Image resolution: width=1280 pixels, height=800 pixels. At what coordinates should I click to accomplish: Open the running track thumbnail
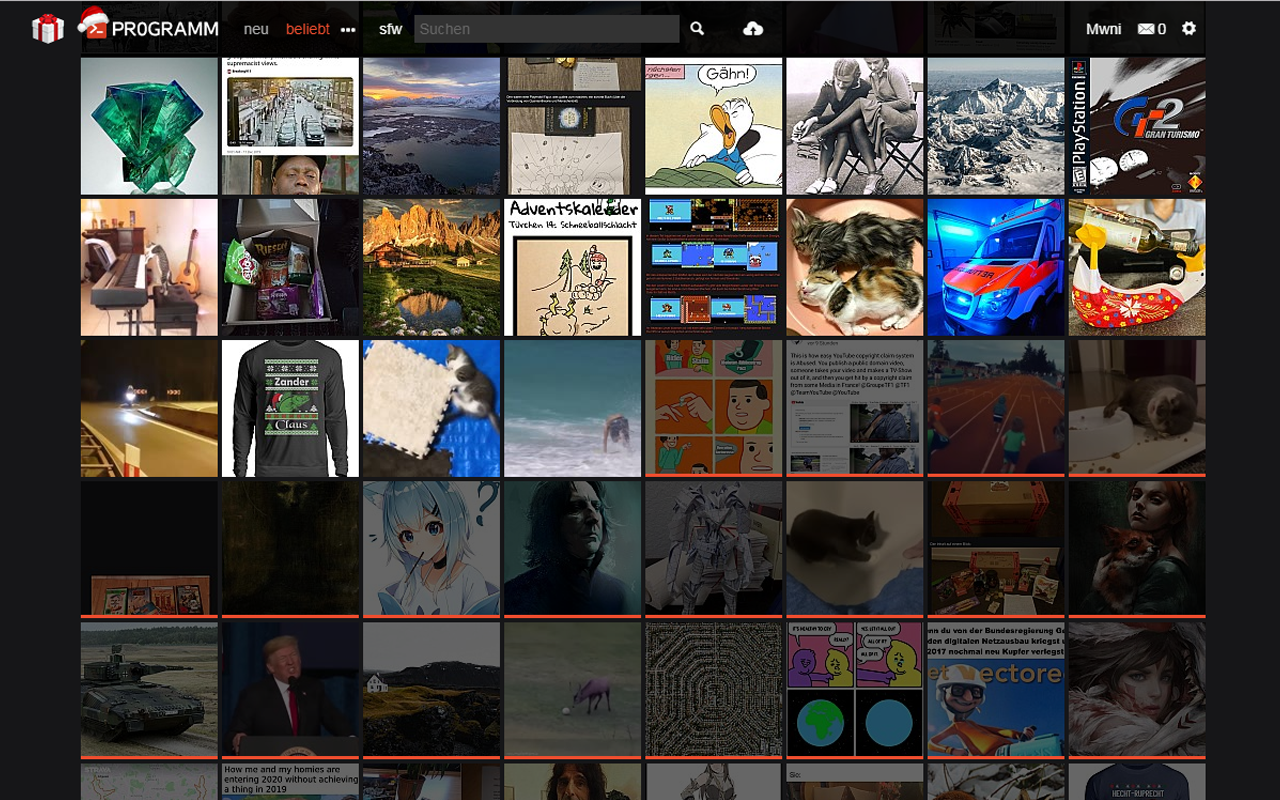(x=996, y=408)
